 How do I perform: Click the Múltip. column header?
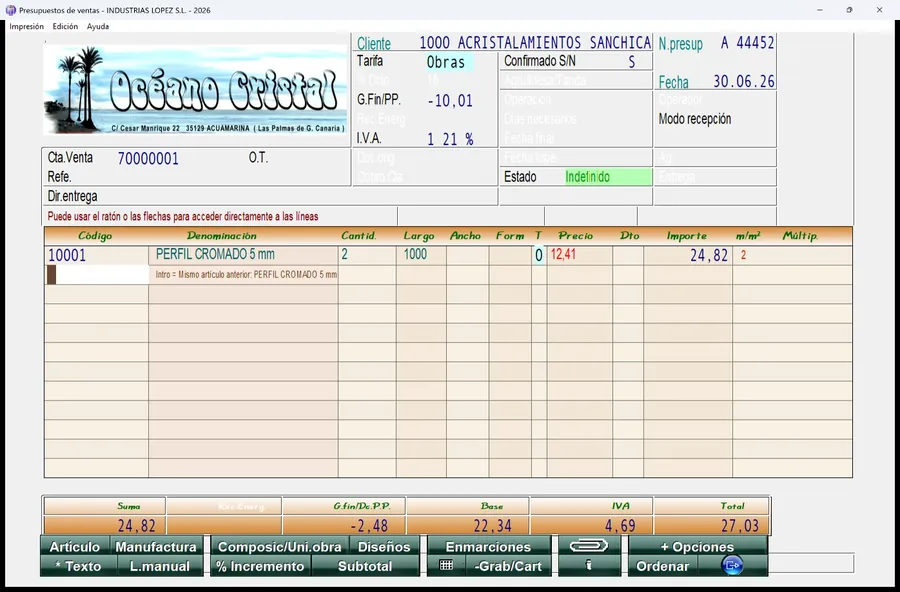(801, 235)
